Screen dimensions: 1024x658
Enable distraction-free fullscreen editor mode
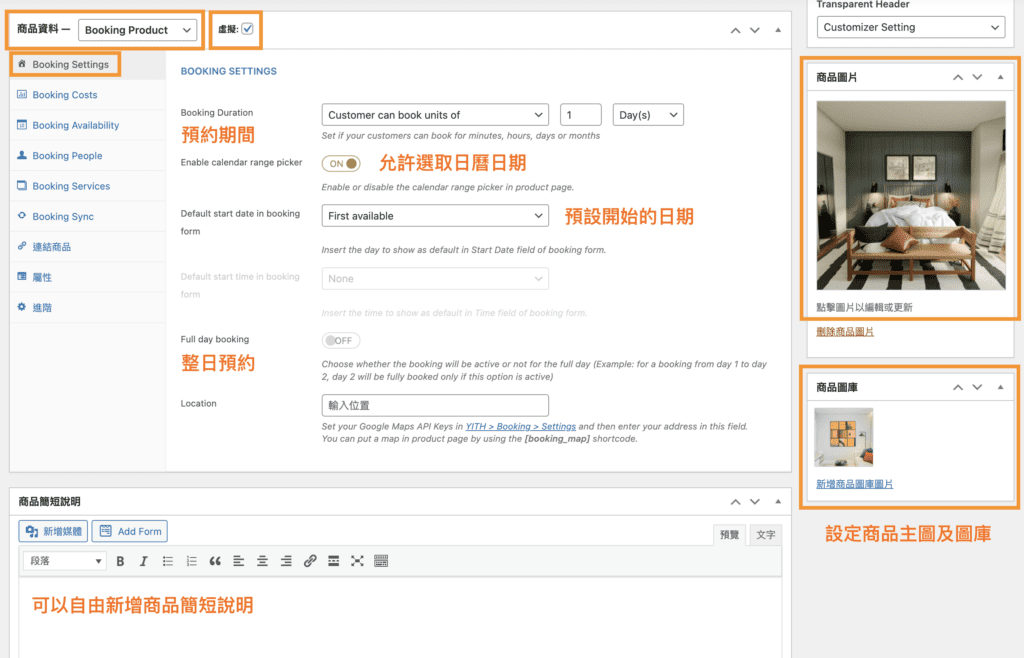click(357, 561)
